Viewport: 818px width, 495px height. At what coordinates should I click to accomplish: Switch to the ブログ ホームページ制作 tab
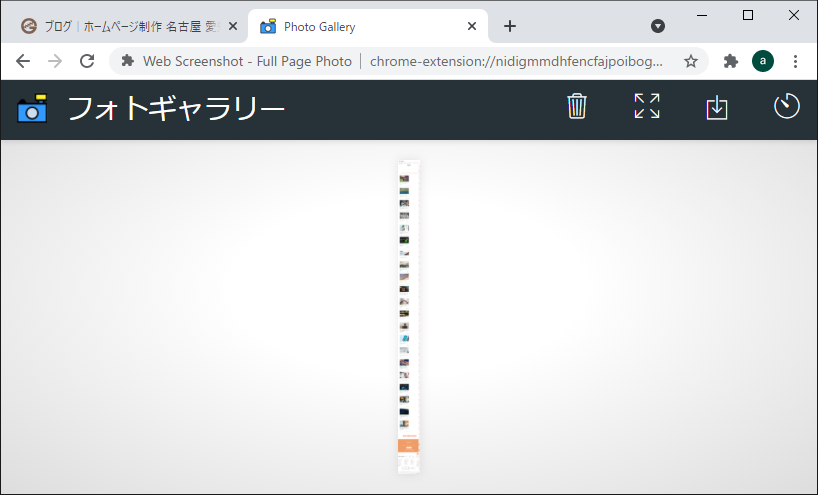(120, 27)
